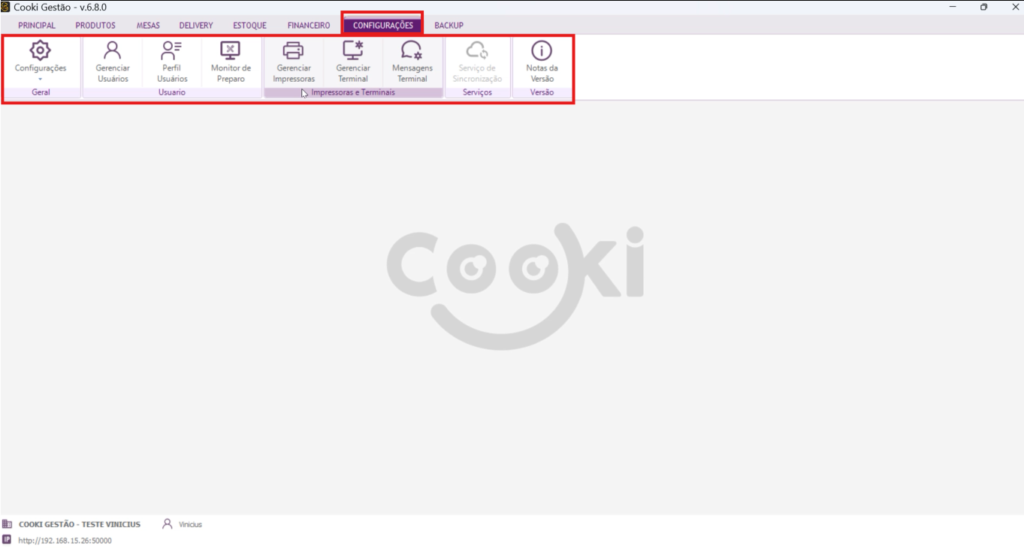
Task: Click the BACKUP tab
Action: click(x=449, y=25)
